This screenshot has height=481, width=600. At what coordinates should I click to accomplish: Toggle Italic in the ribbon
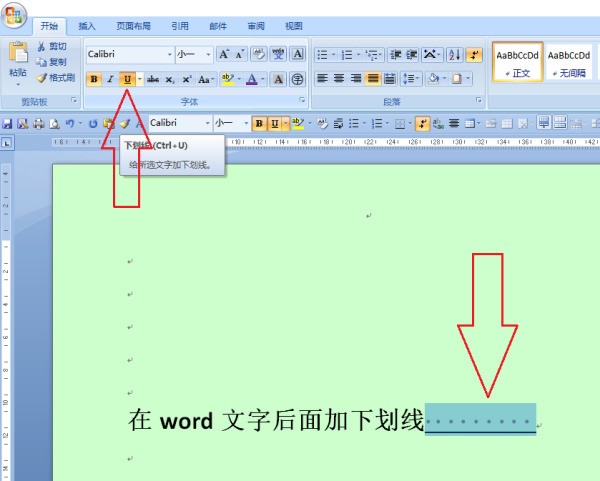(110, 79)
